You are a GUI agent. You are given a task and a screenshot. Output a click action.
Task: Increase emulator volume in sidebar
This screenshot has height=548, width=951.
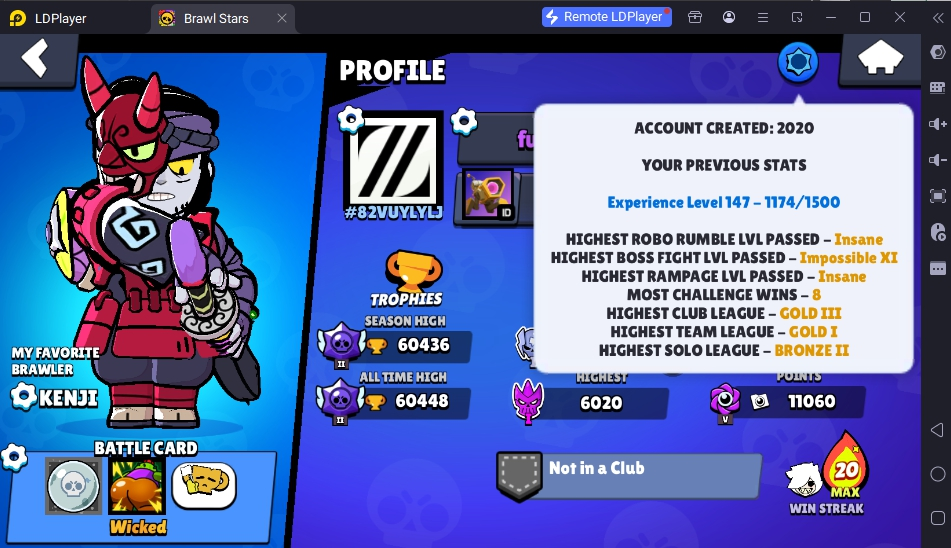pyautogui.click(x=937, y=124)
